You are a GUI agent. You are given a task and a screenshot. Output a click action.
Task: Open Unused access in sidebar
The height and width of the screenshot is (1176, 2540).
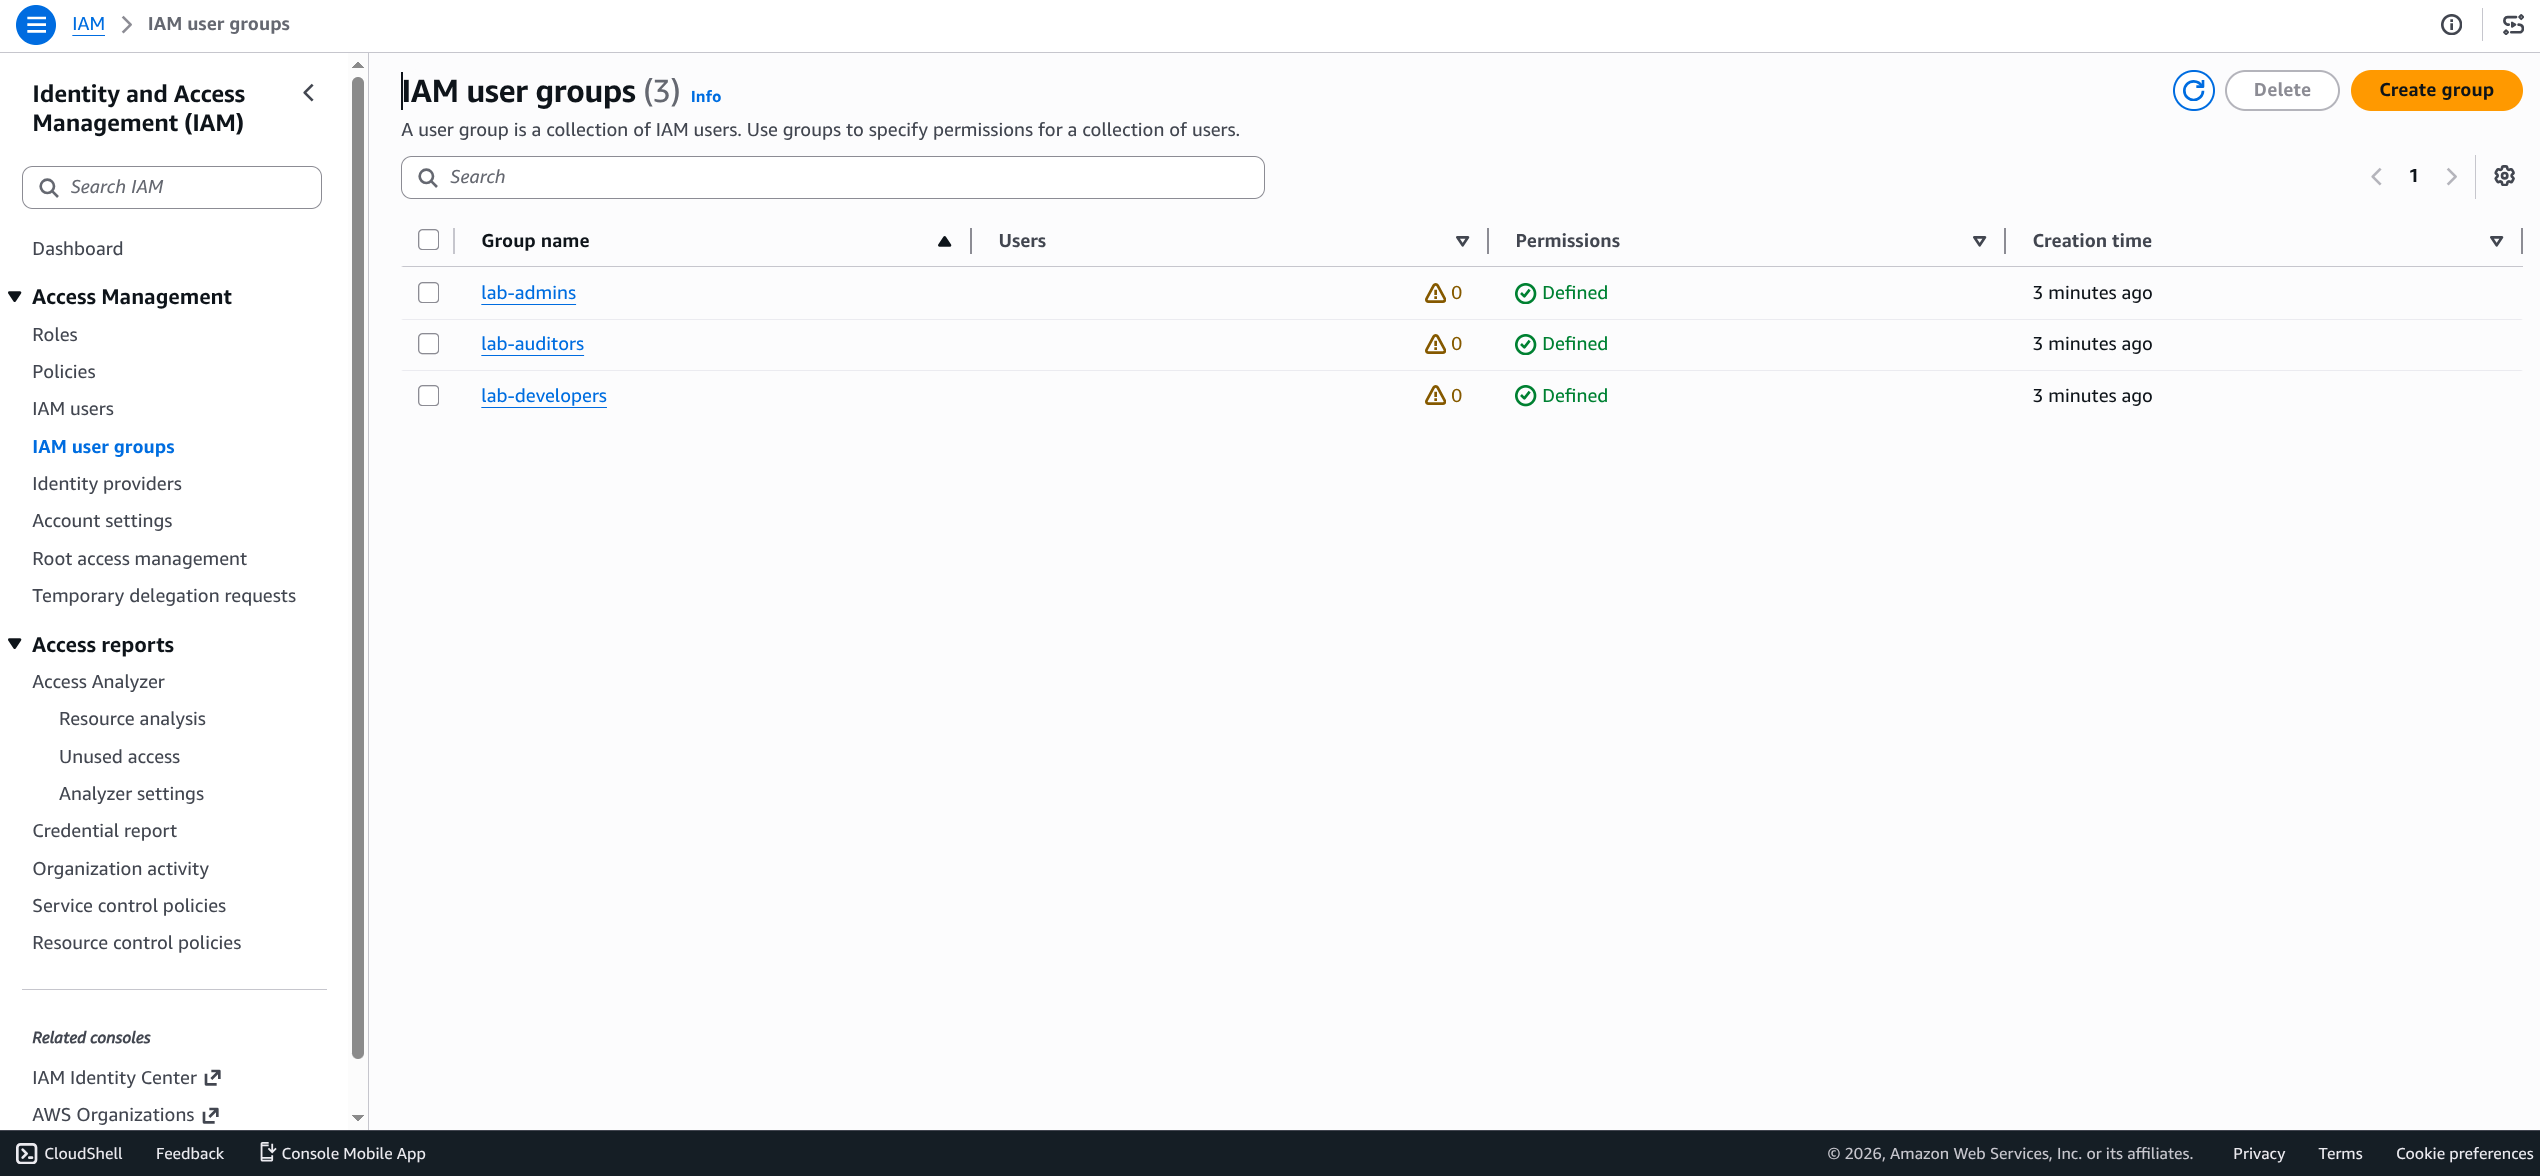point(119,757)
